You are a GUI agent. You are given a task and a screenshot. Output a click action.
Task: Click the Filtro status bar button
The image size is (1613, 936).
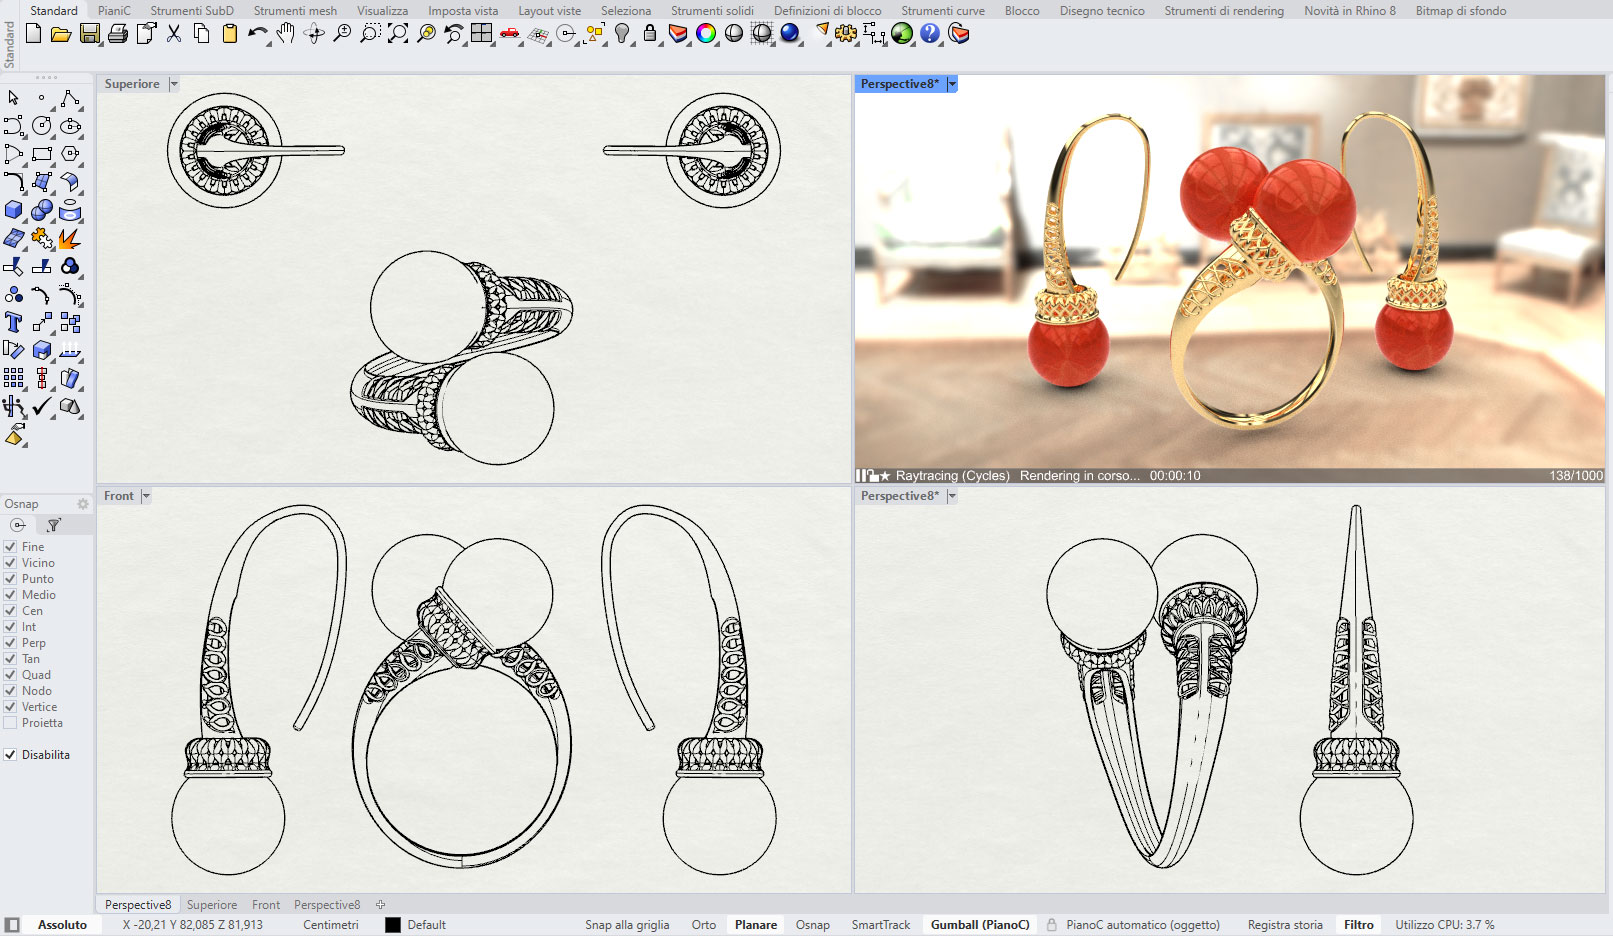click(1358, 925)
